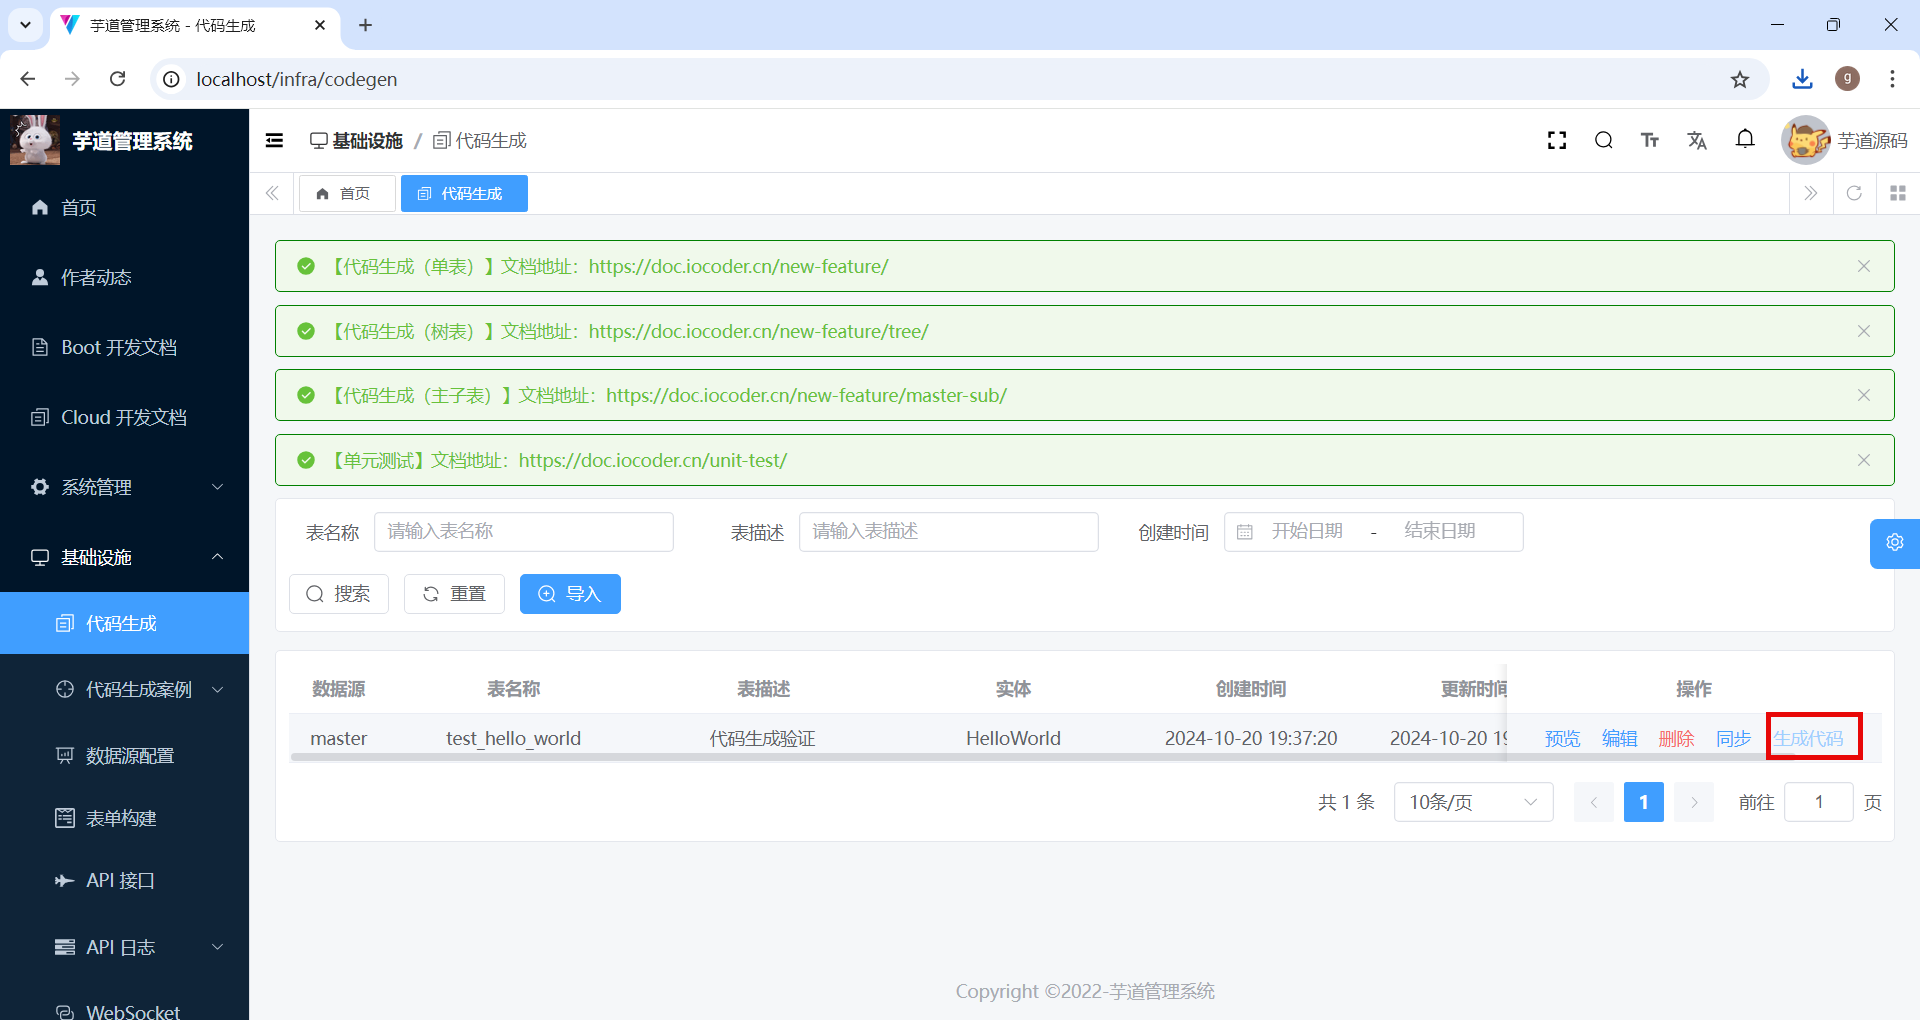Click the 芋道管理系统 logo image

(x=35, y=140)
